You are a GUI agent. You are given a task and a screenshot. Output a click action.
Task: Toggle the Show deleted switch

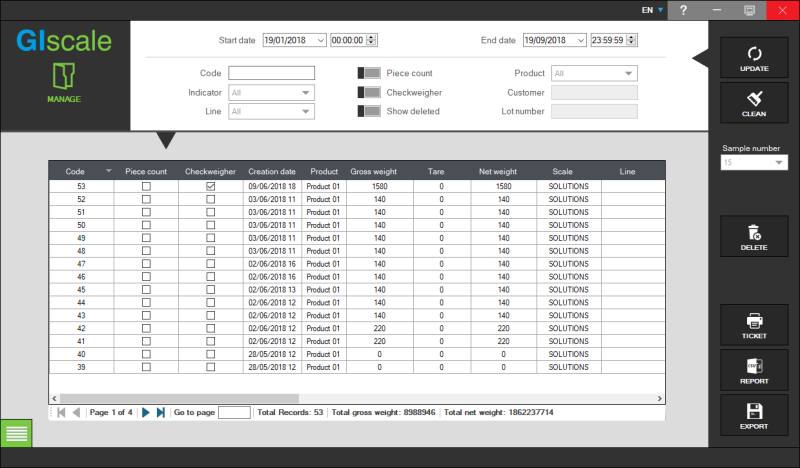(x=369, y=111)
